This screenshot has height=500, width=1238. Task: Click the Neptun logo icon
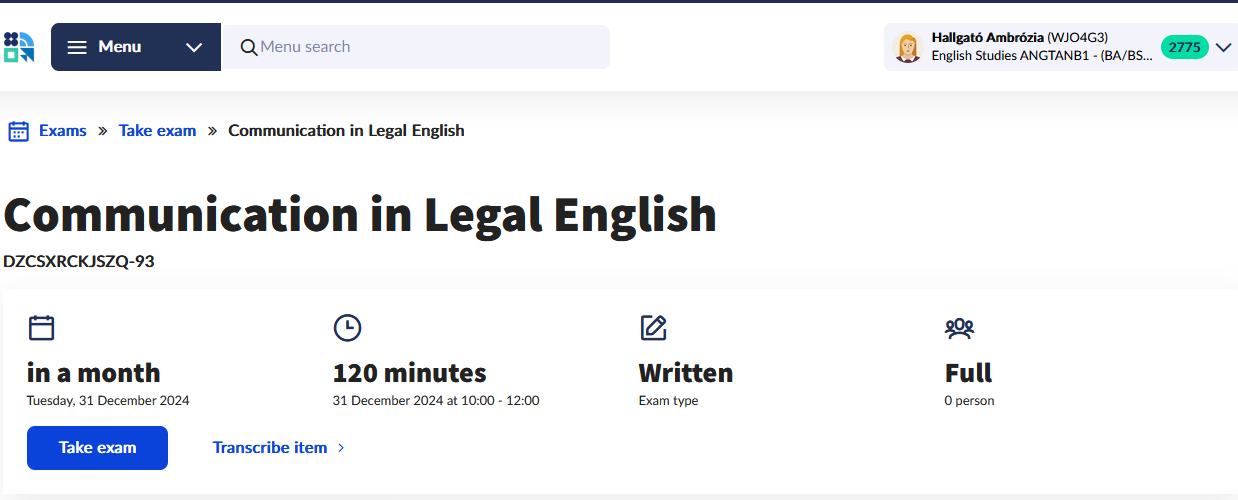coord(19,47)
